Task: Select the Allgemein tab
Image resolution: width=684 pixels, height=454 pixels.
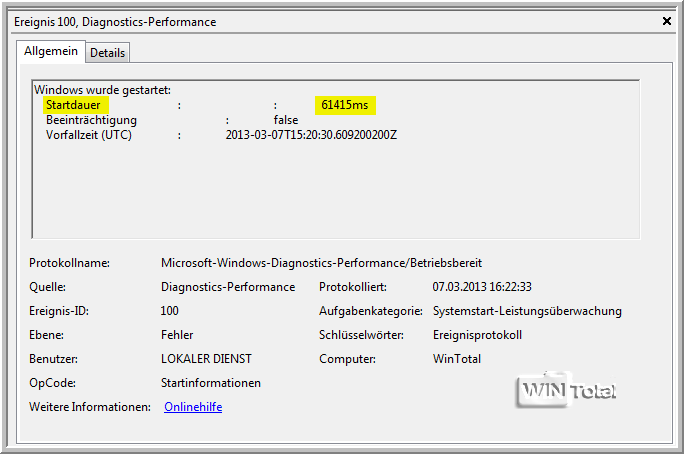Action: pos(51,51)
